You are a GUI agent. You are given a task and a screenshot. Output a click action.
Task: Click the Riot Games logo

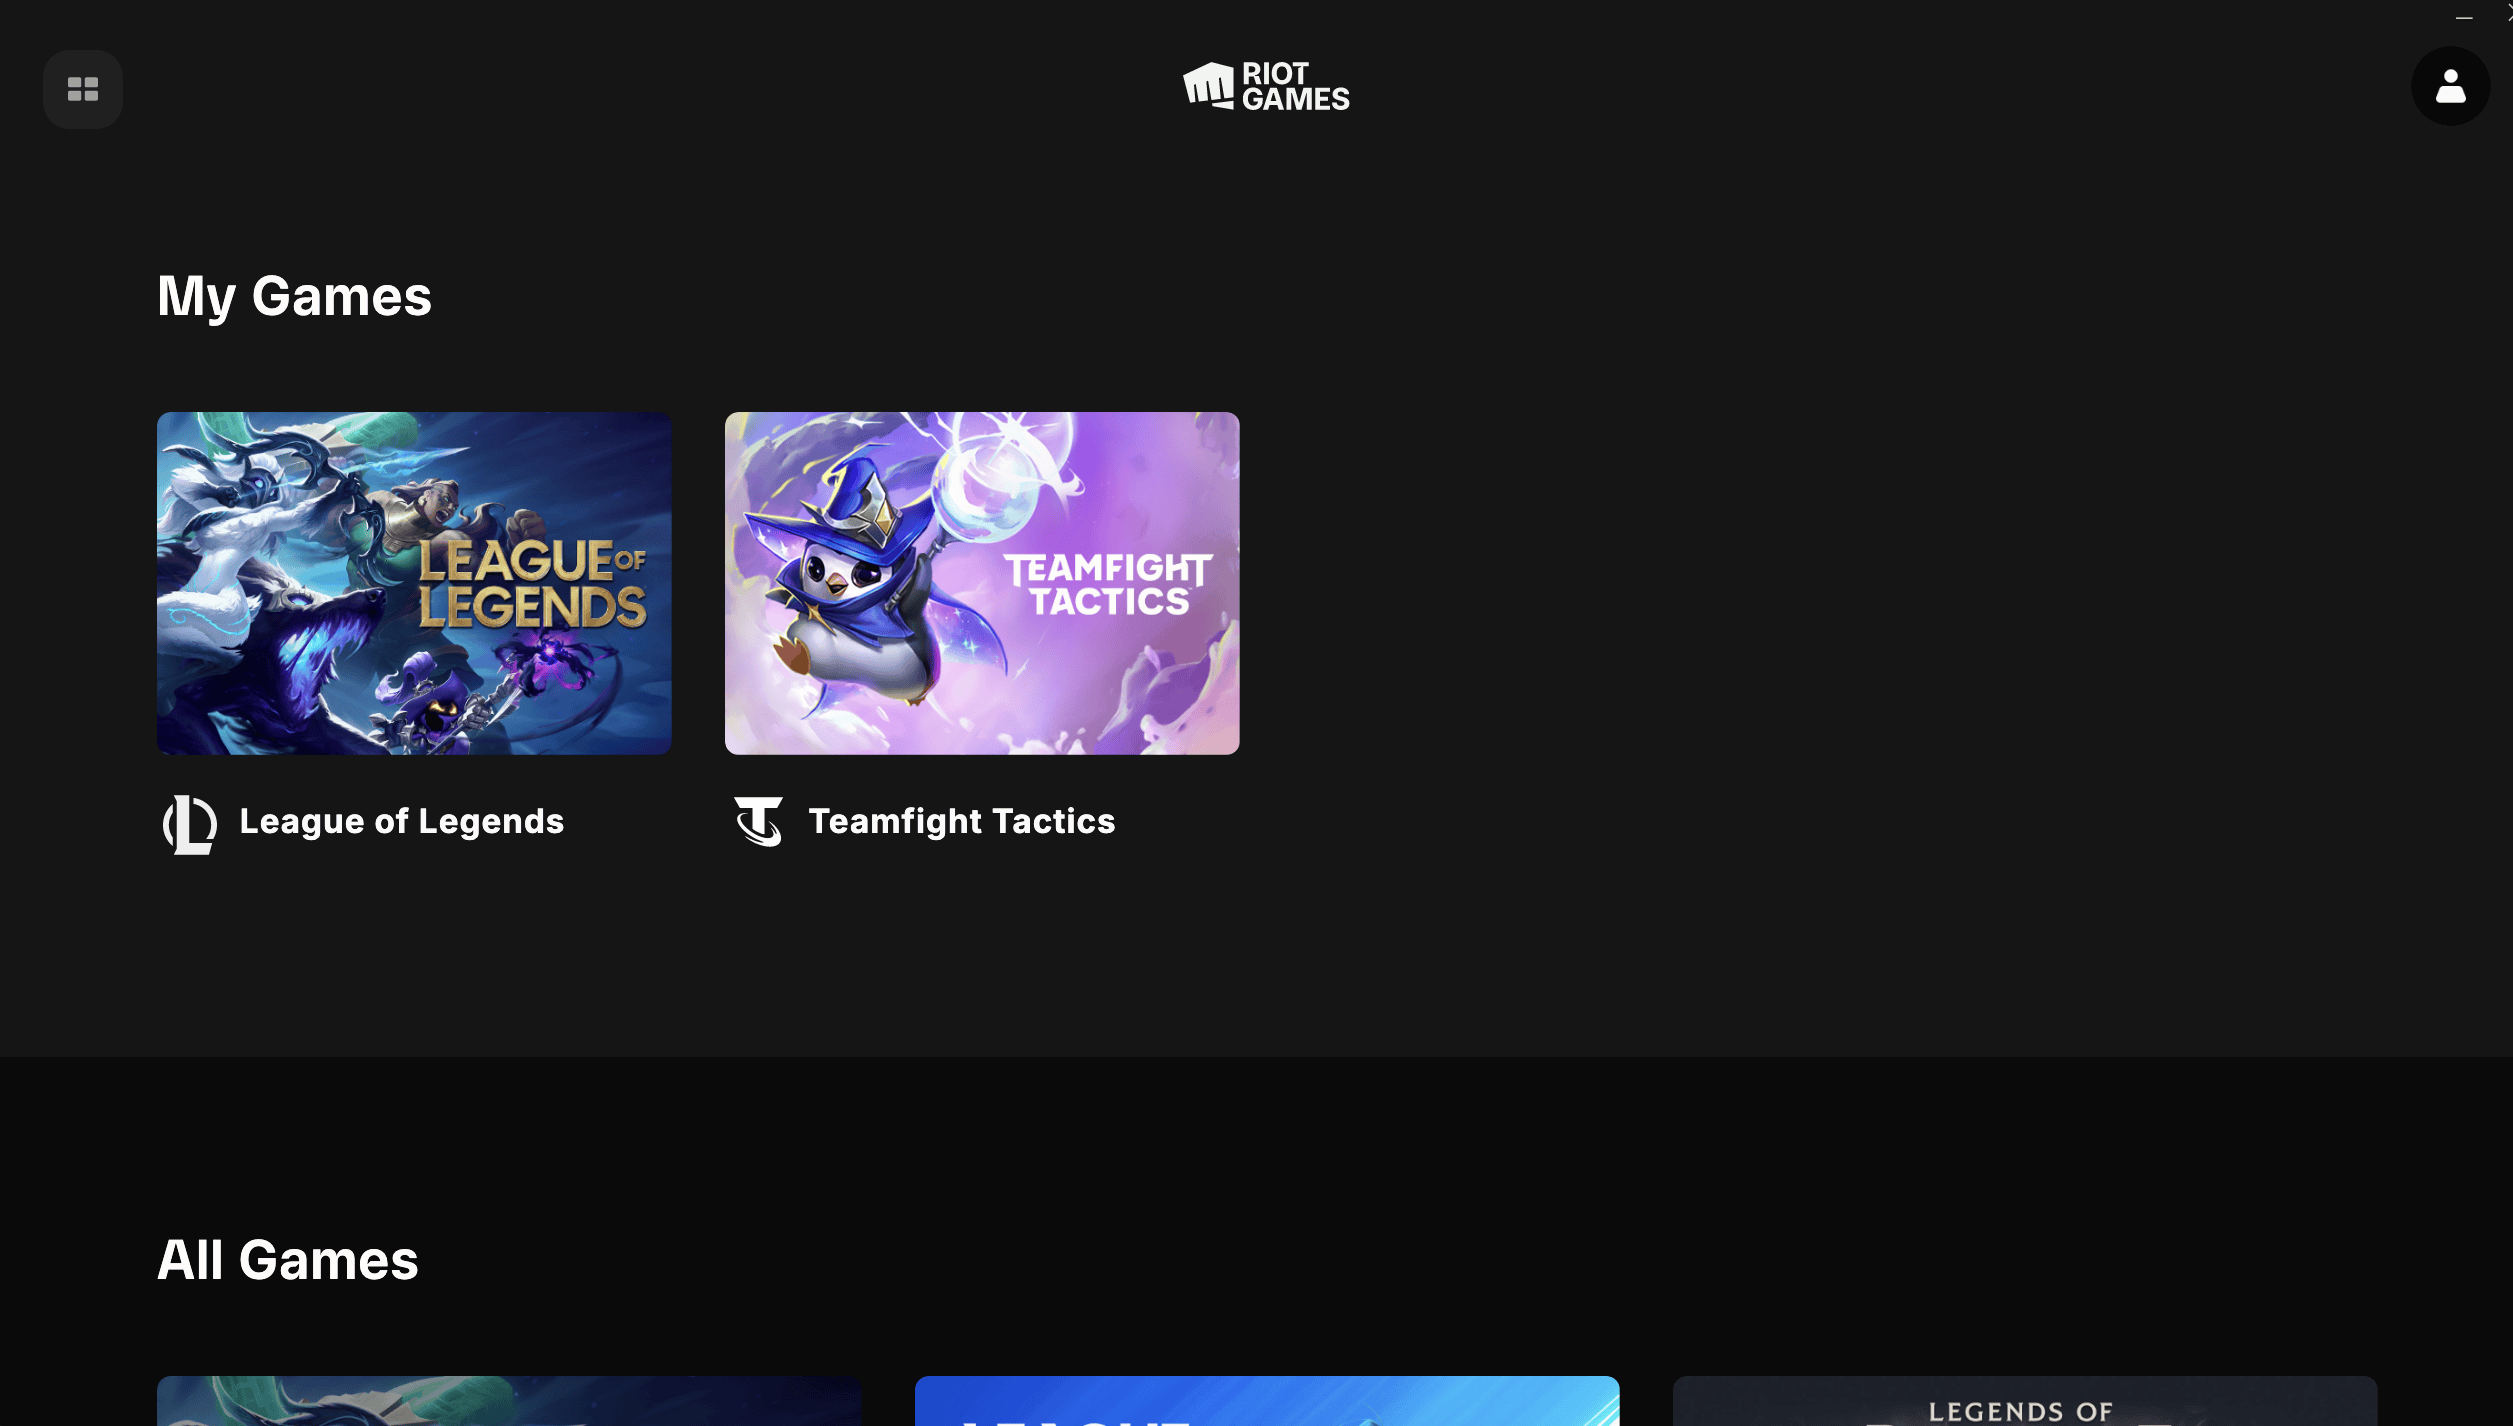click(1266, 86)
